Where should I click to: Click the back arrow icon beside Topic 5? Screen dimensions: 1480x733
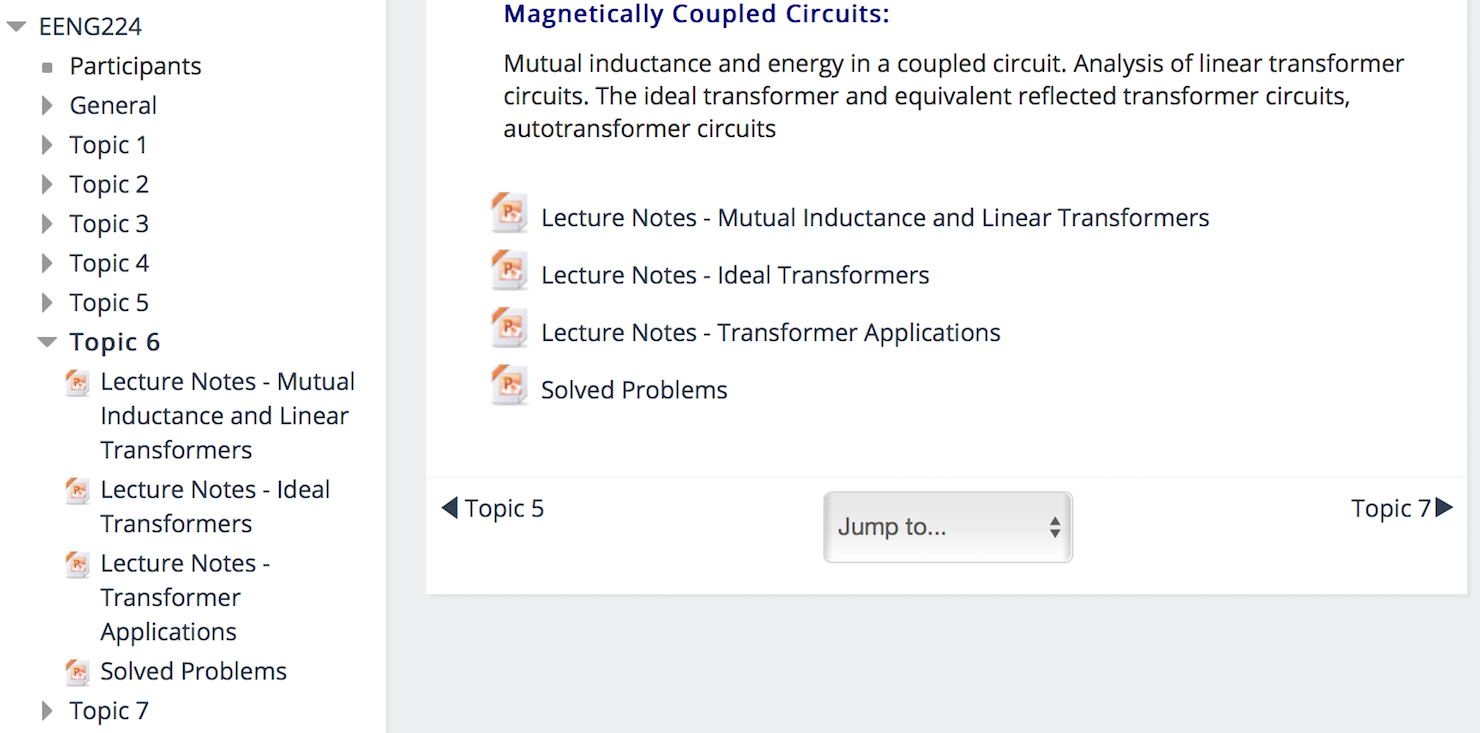[x=449, y=507]
